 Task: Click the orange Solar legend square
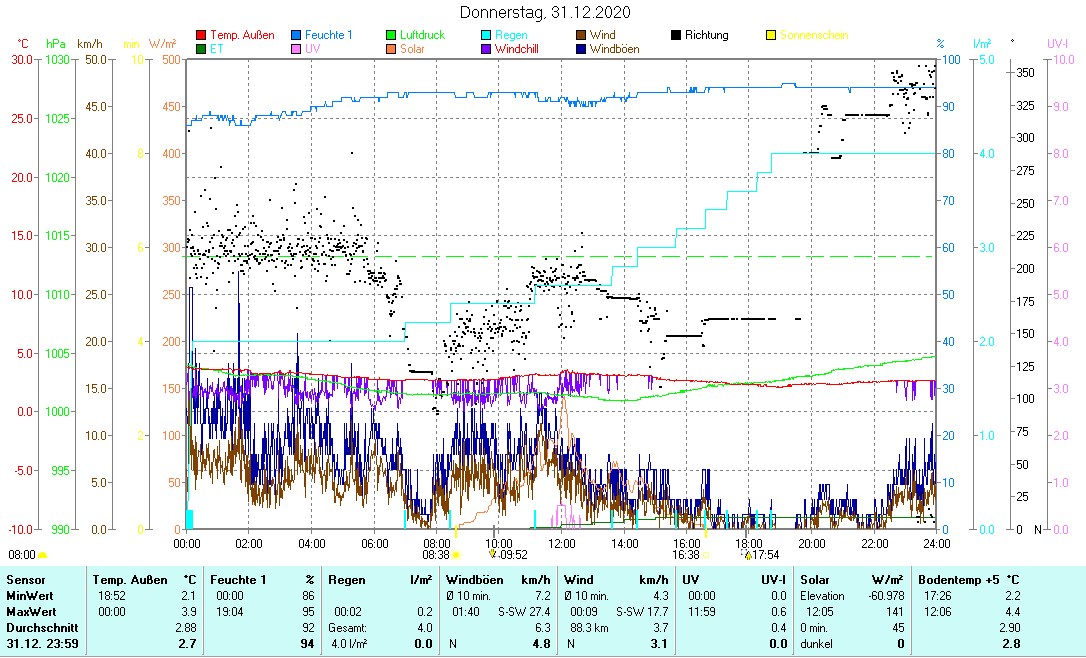point(391,48)
